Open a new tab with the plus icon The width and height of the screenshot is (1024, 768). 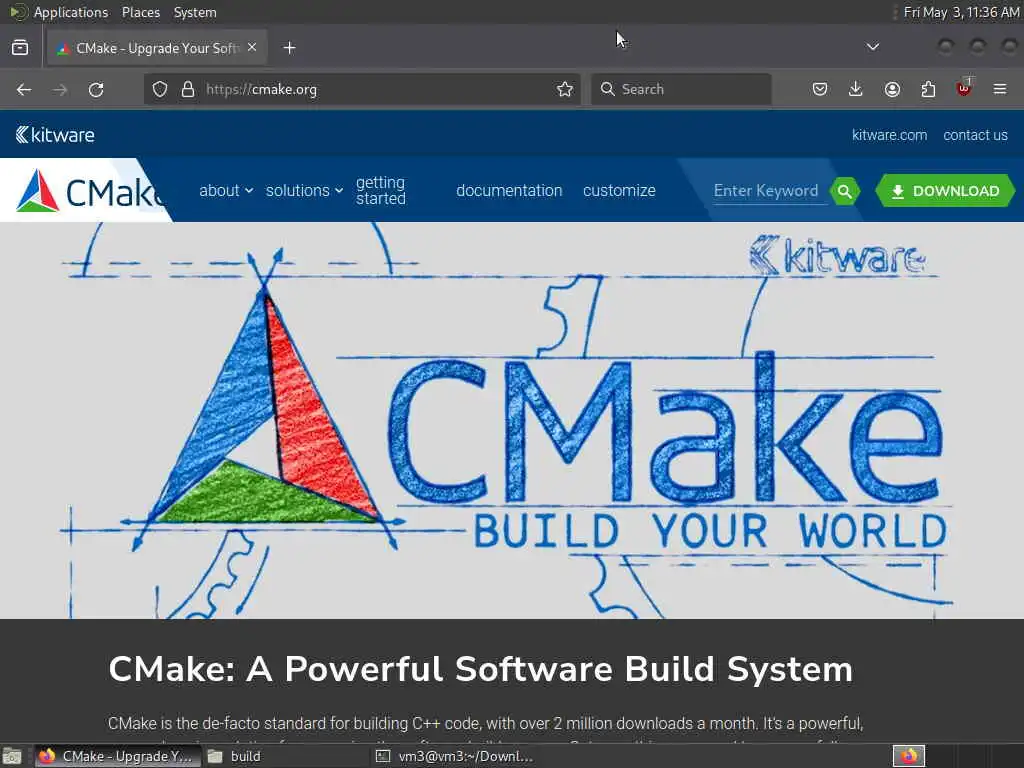[x=289, y=48]
